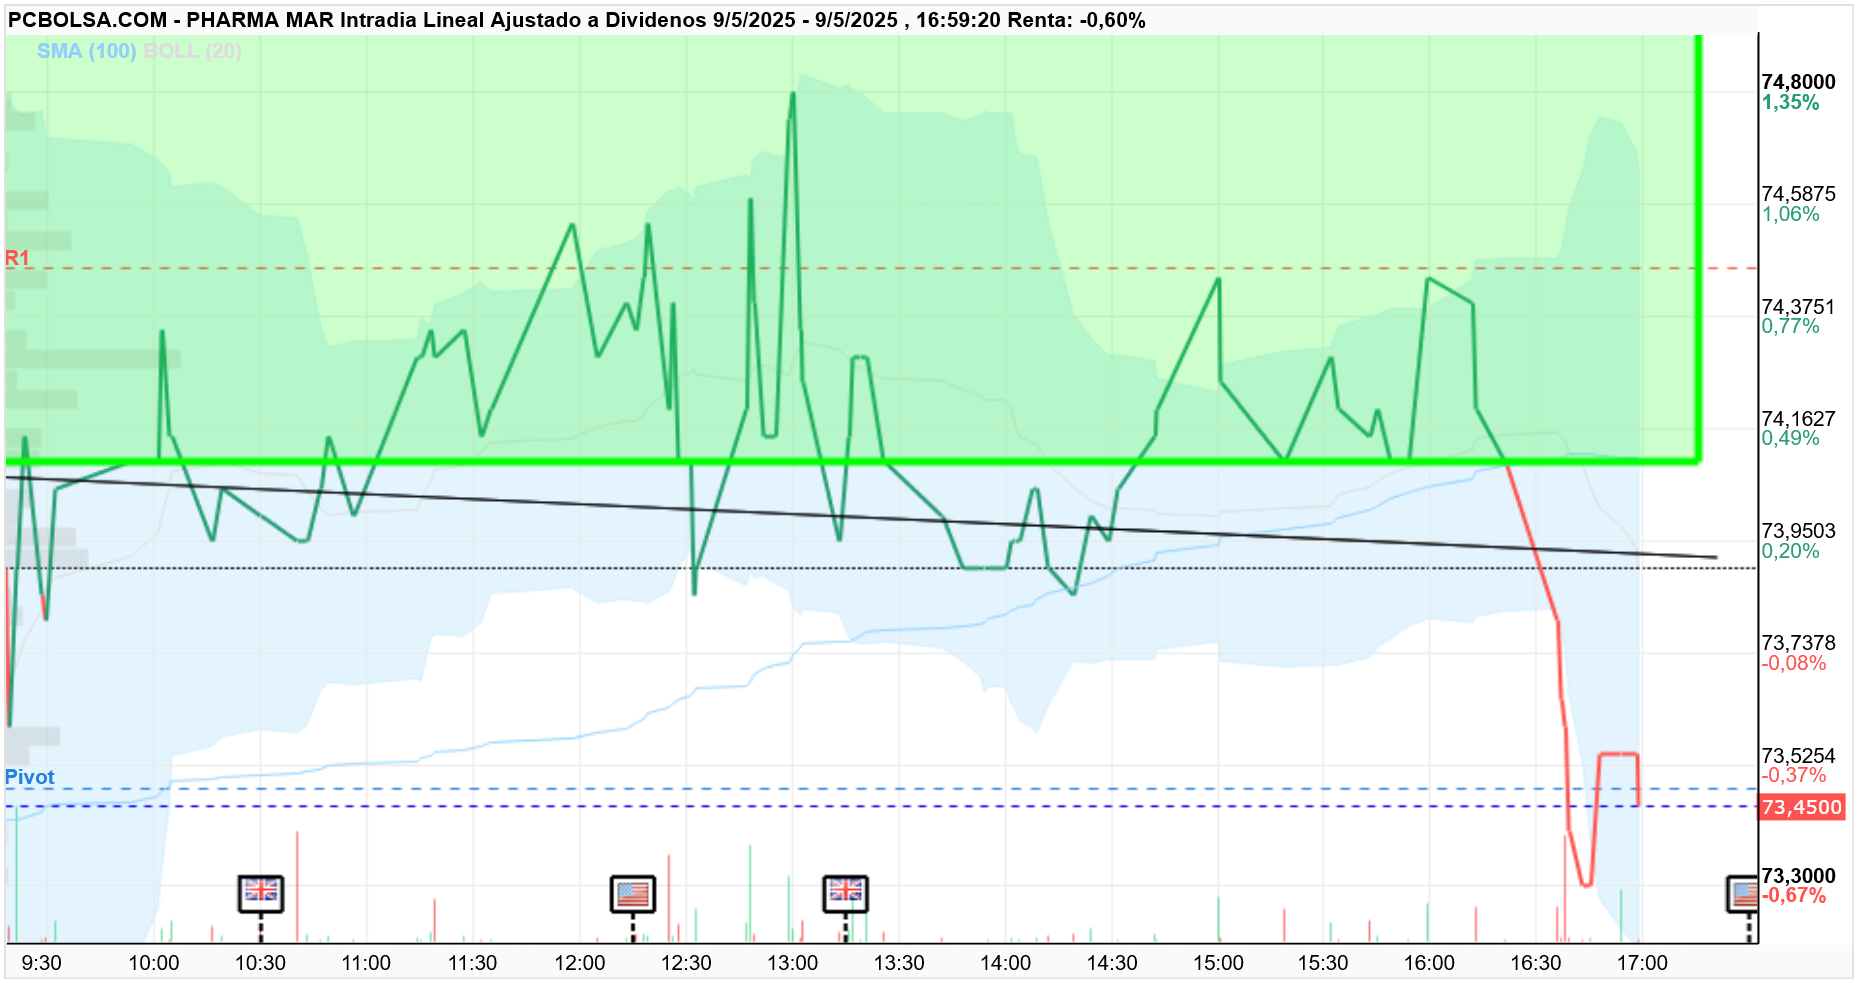Image resolution: width=1858 pixels, height=983 pixels.
Task: Click the 73,7378 price axis label
Action: tap(1798, 643)
